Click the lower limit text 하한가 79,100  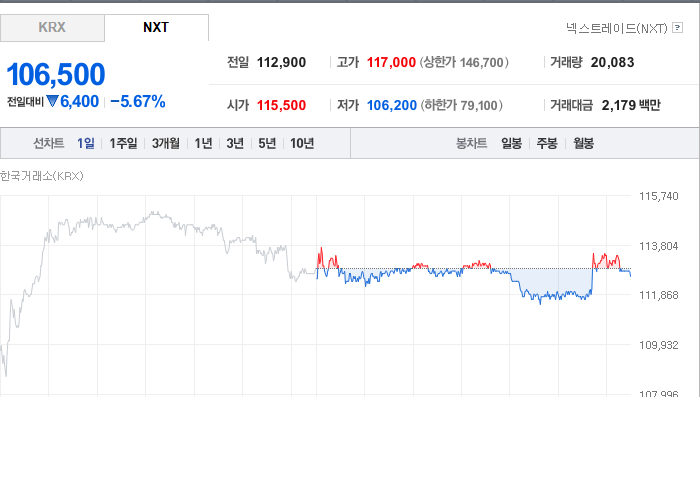pos(462,105)
